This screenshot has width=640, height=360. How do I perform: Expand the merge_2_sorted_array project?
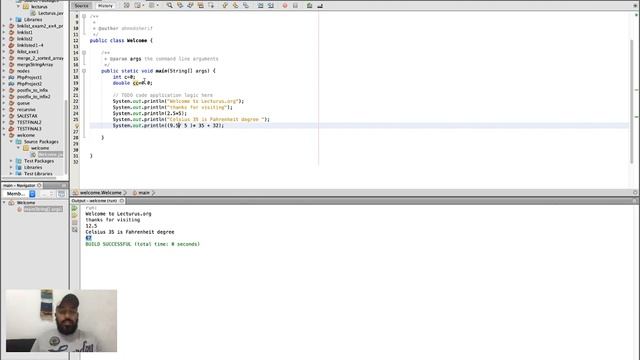coord(4,58)
